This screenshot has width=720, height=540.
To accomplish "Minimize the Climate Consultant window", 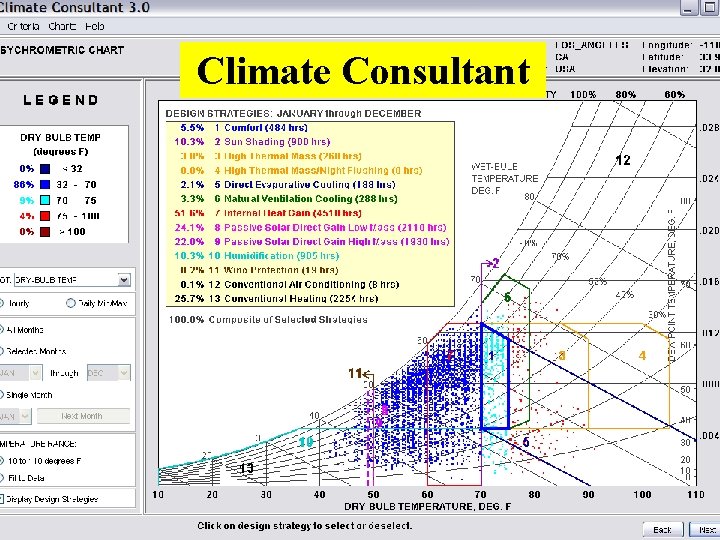I will coord(688,7).
